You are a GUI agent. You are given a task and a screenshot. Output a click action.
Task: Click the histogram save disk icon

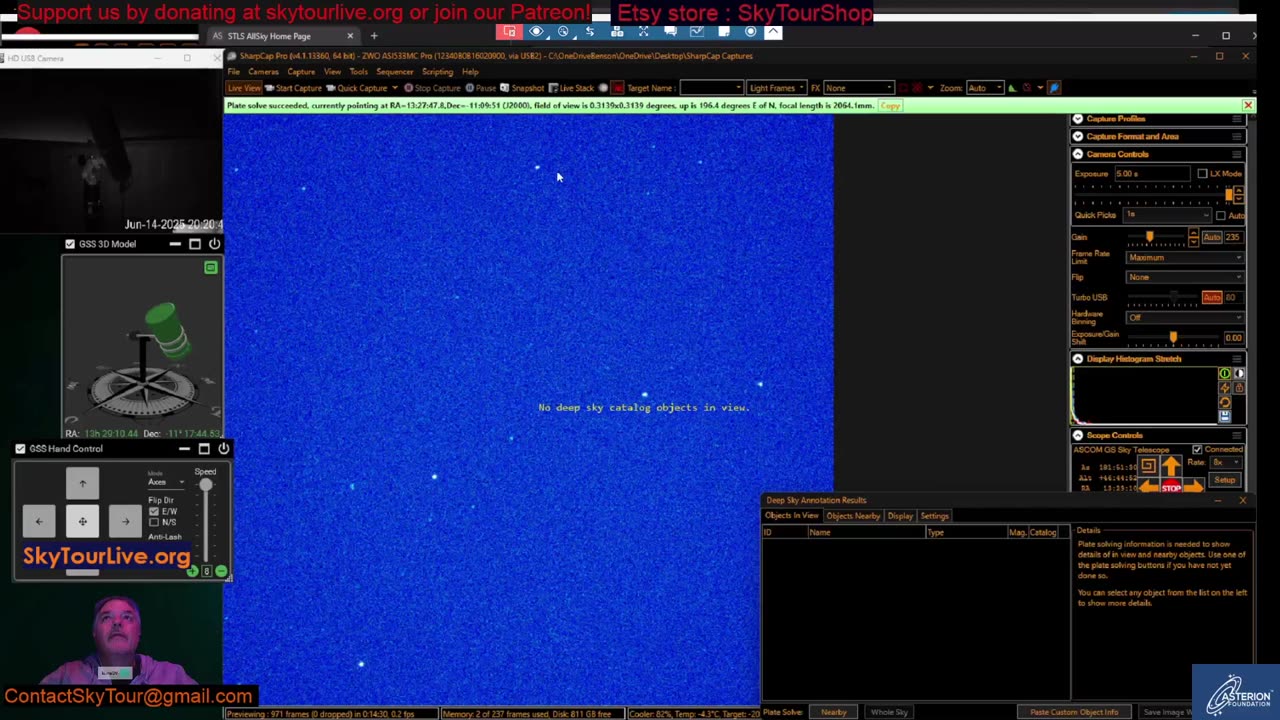(x=1225, y=416)
